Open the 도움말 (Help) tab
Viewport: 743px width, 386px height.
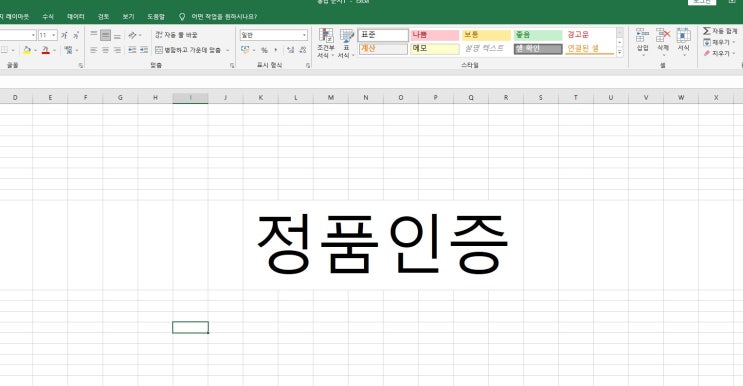tap(155, 17)
